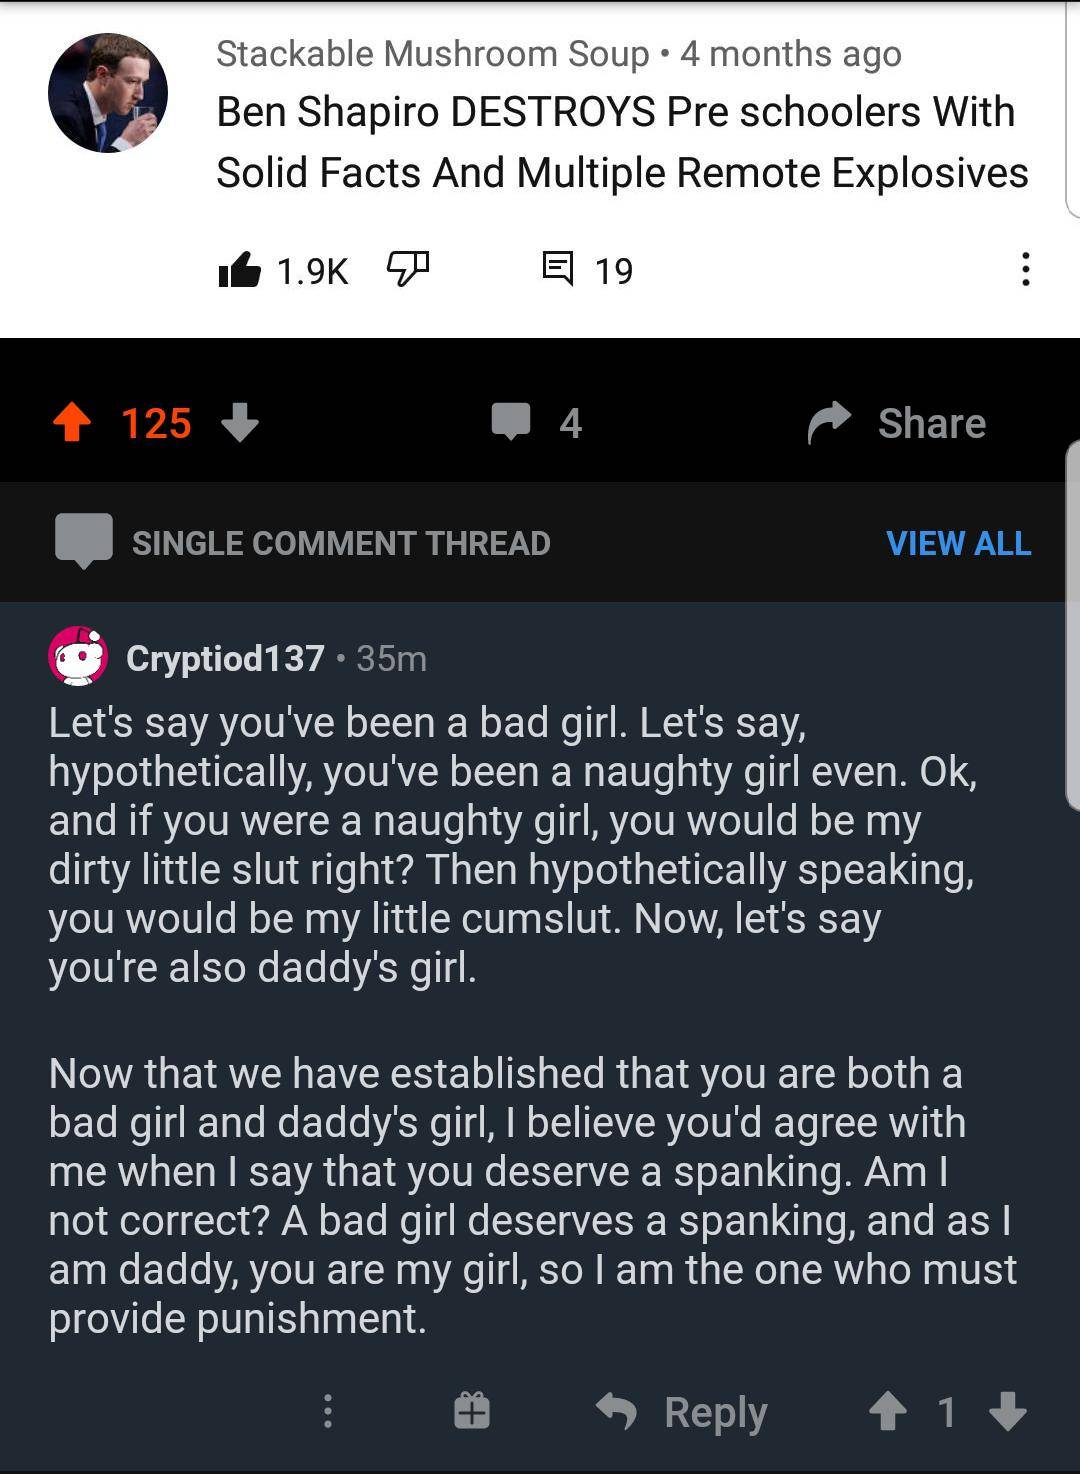Open the 19 replies icon
The image size is (1080, 1474).
pos(557,268)
